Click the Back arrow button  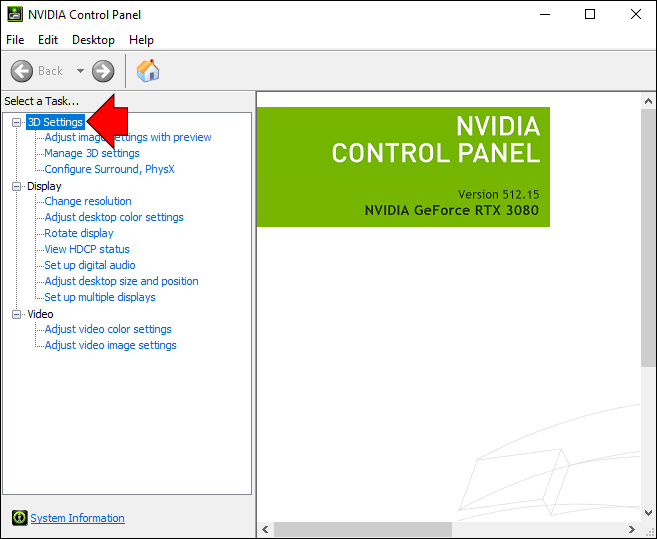(x=21, y=71)
